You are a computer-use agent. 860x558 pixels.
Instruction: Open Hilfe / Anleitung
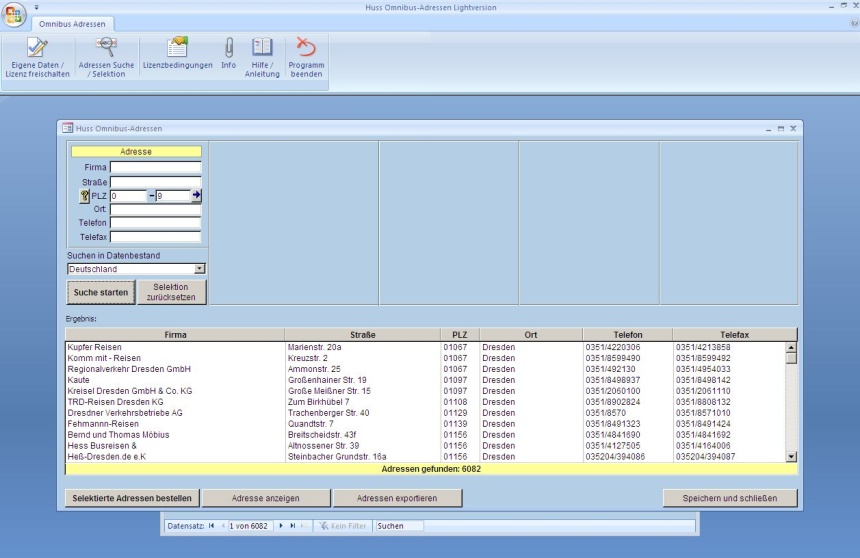tap(262, 58)
